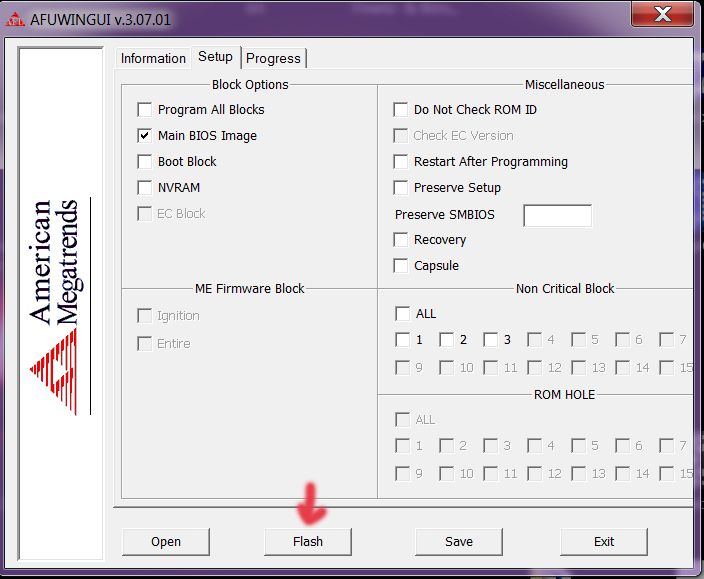Click ROM HOLE 10 checkbox

point(446,474)
